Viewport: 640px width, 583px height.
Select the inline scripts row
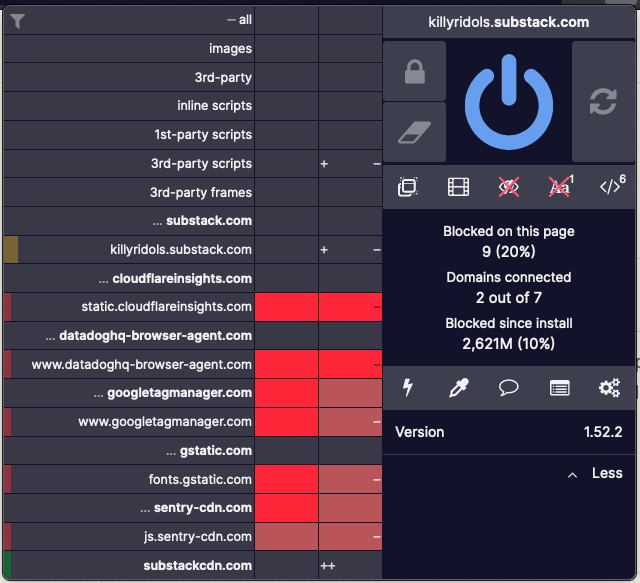pos(129,106)
